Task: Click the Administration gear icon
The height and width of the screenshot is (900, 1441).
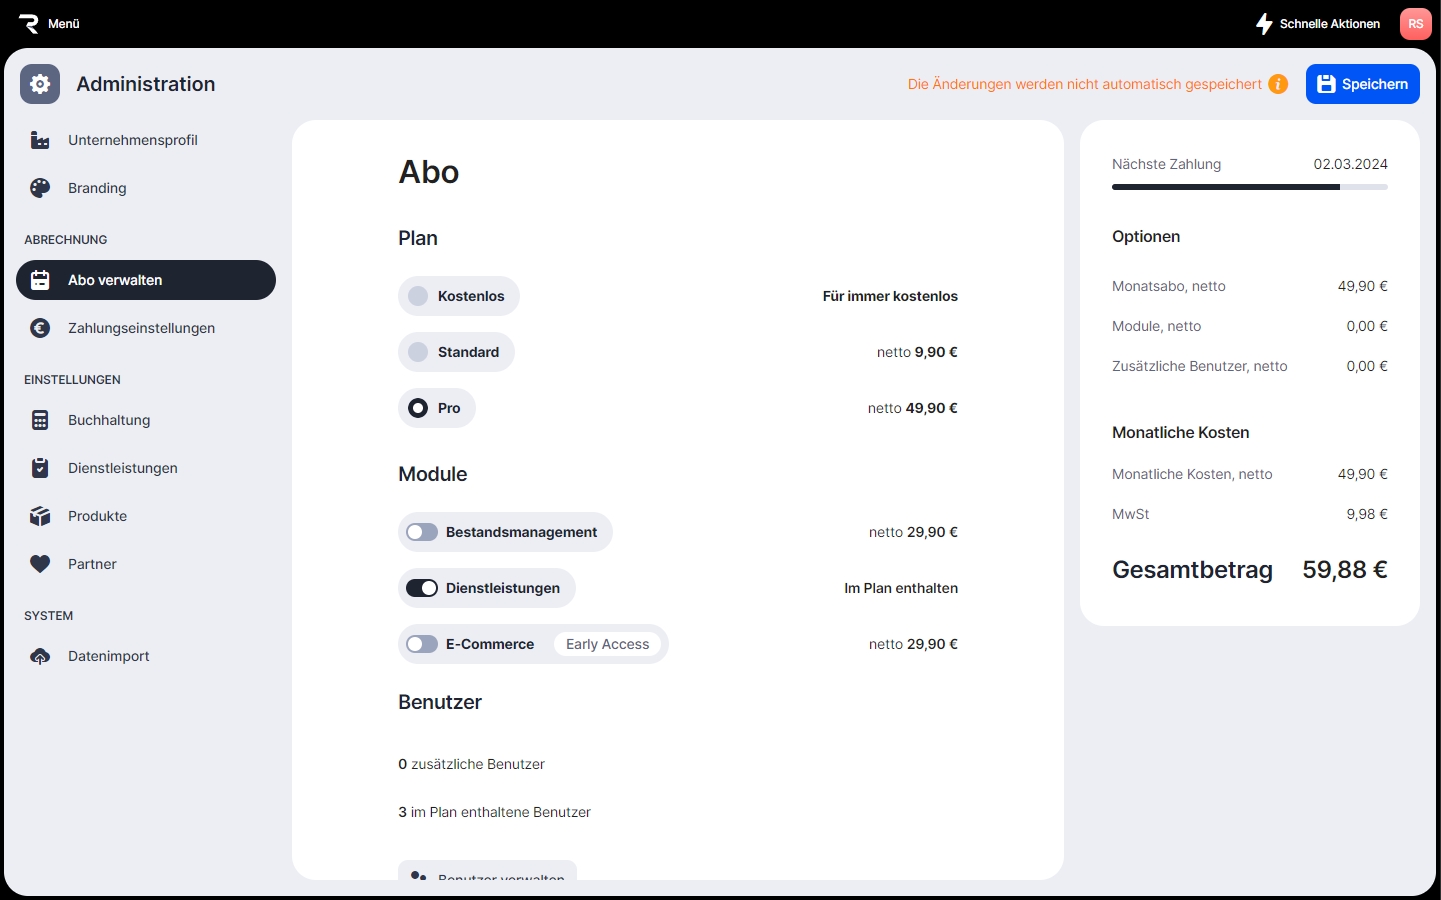Action: [x=40, y=84]
